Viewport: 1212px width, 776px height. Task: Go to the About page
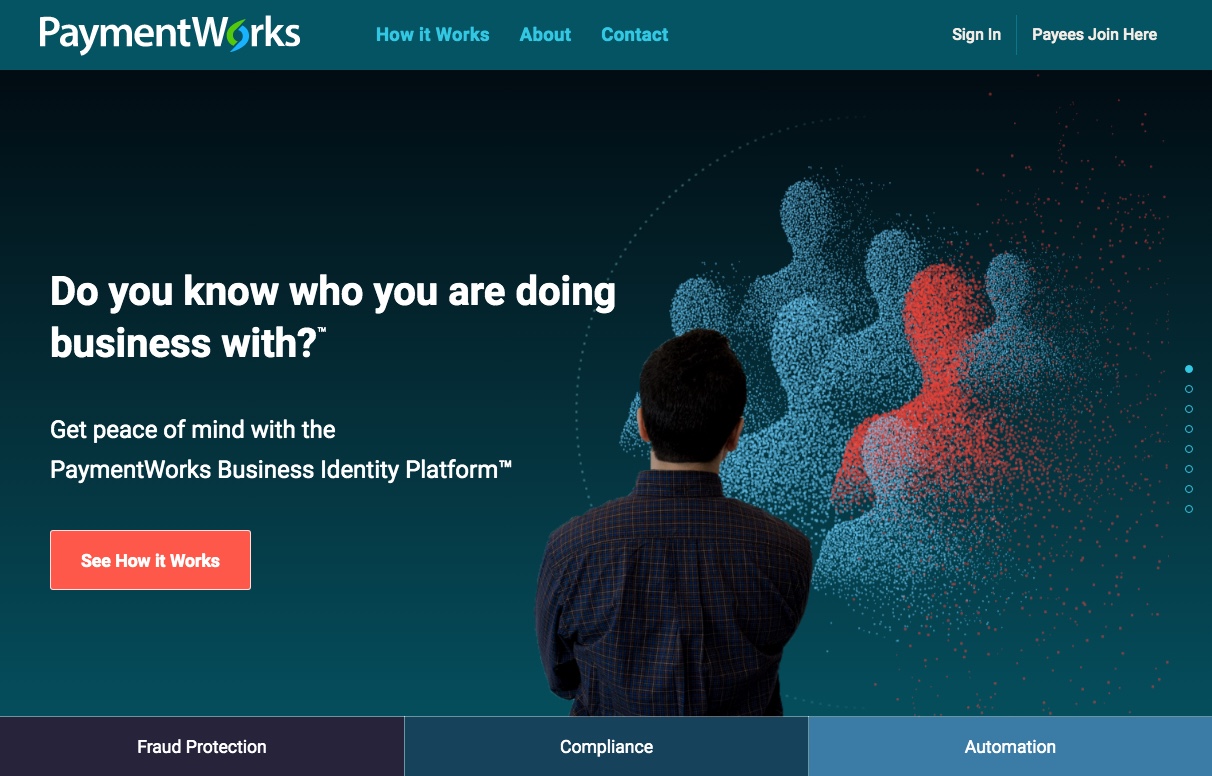[x=545, y=34]
